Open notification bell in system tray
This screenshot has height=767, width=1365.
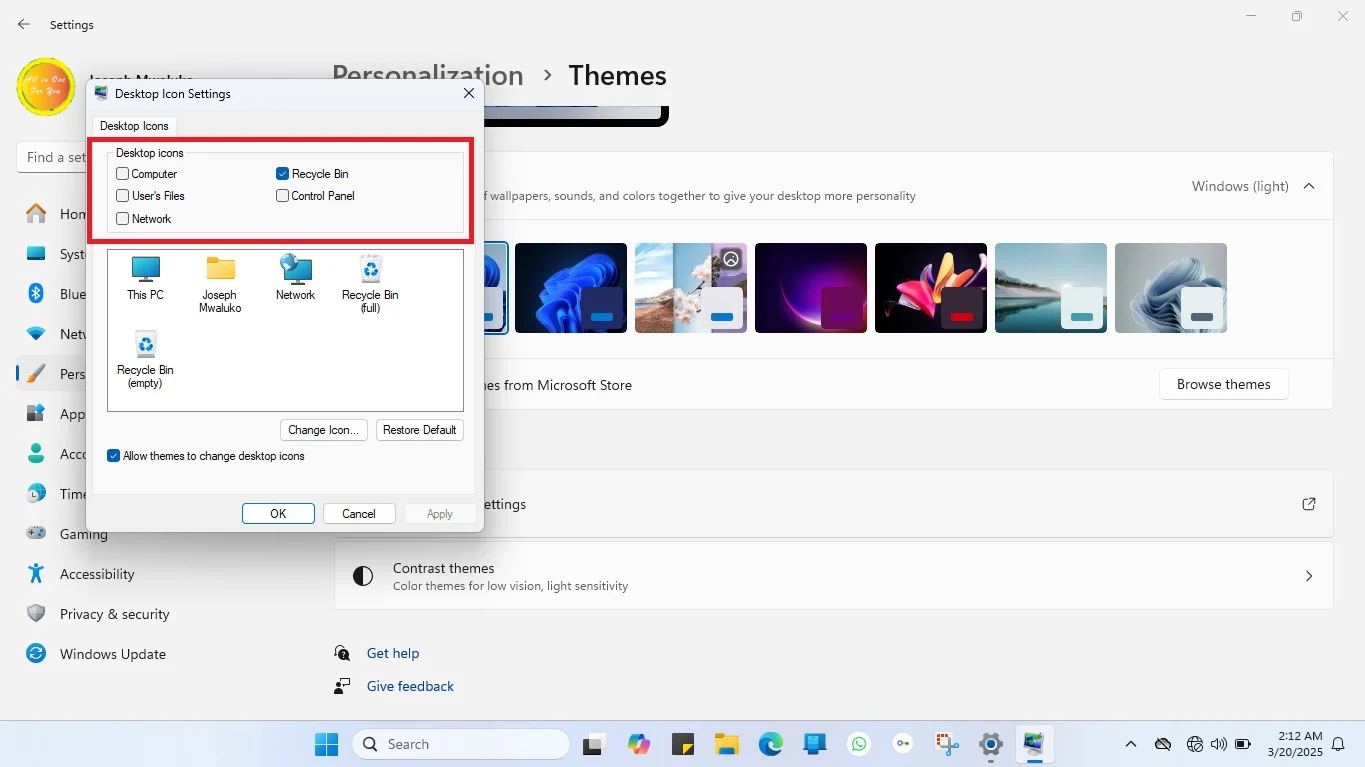click(1337, 744)
